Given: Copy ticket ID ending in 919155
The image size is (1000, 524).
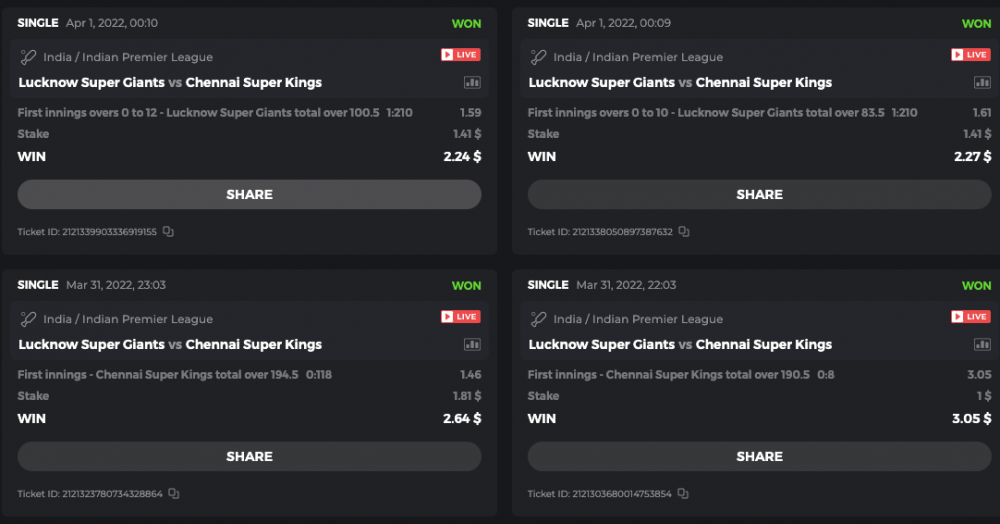Looking at the screenshot, I should tap(168, 232).
